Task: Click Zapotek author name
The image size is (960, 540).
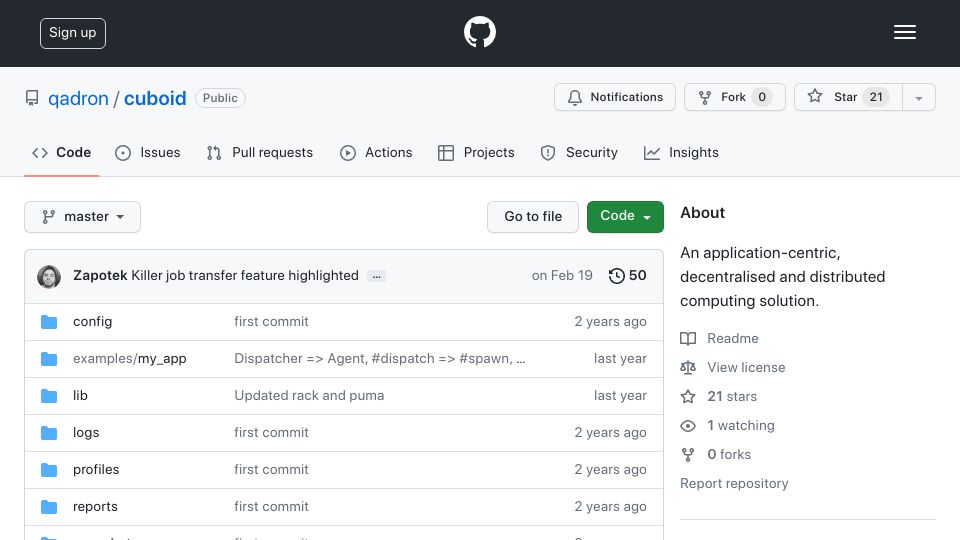Action: 100,276
